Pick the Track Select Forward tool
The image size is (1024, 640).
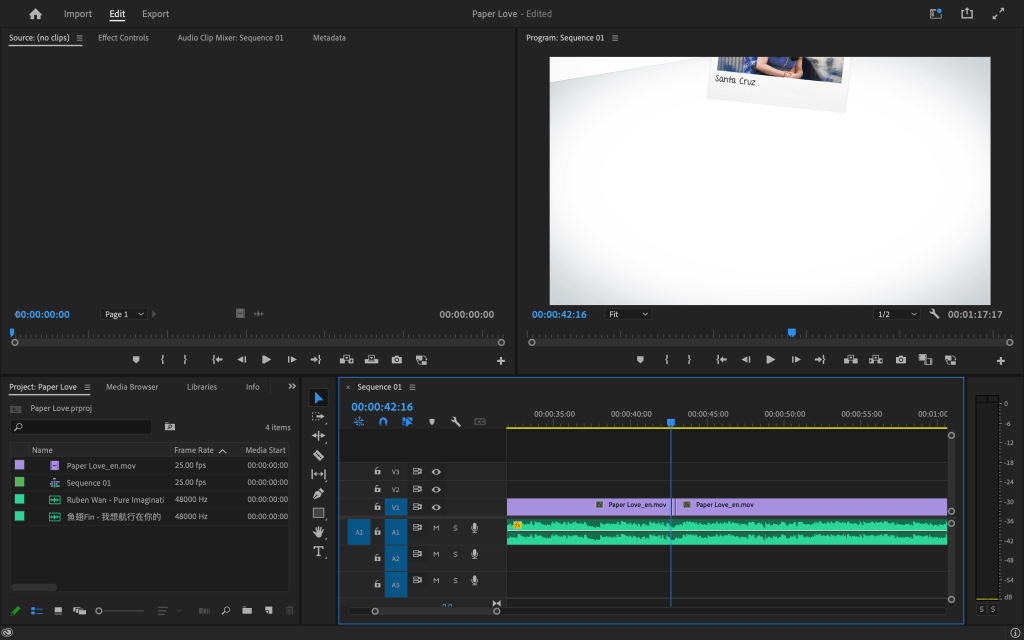319,417
